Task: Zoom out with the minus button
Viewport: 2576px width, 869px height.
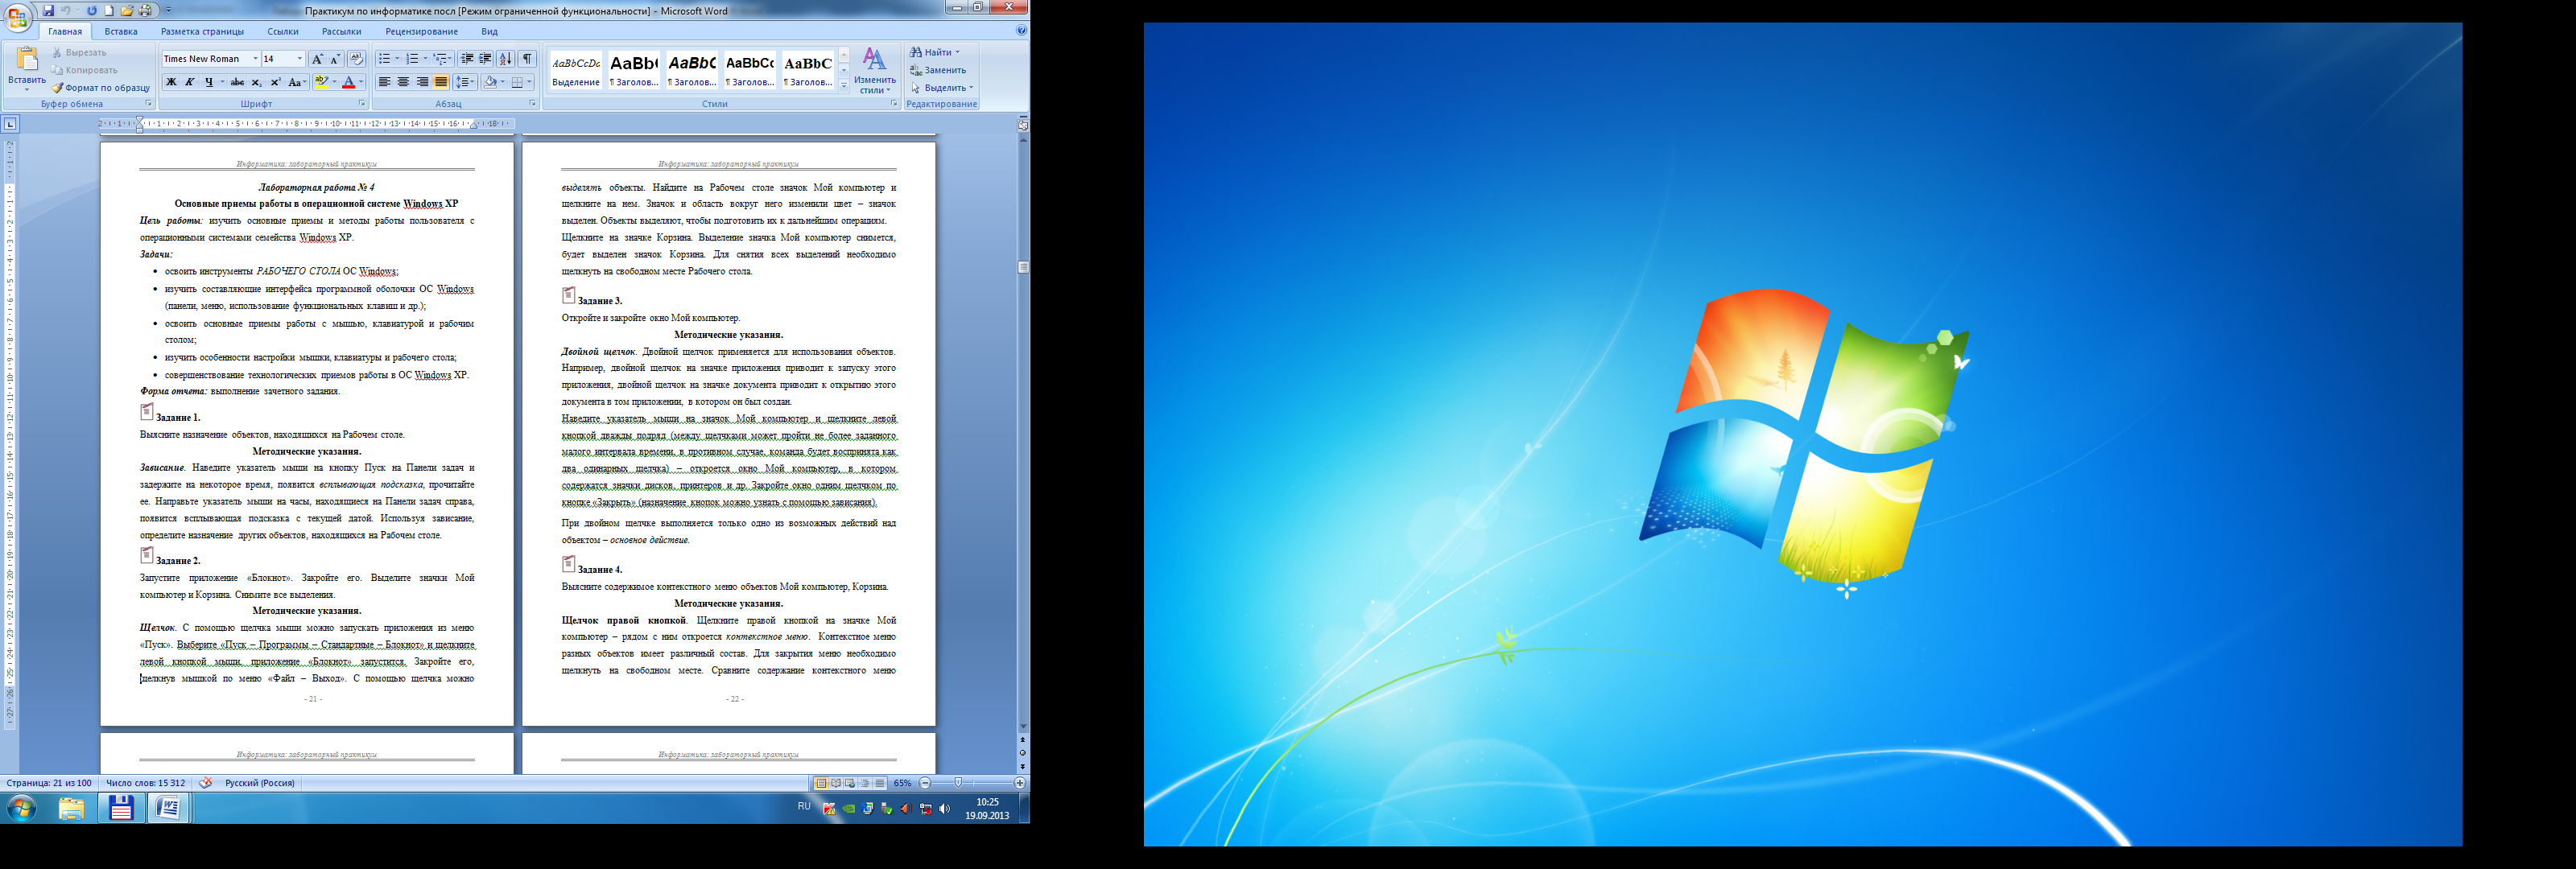Action: tap(925, 783)
